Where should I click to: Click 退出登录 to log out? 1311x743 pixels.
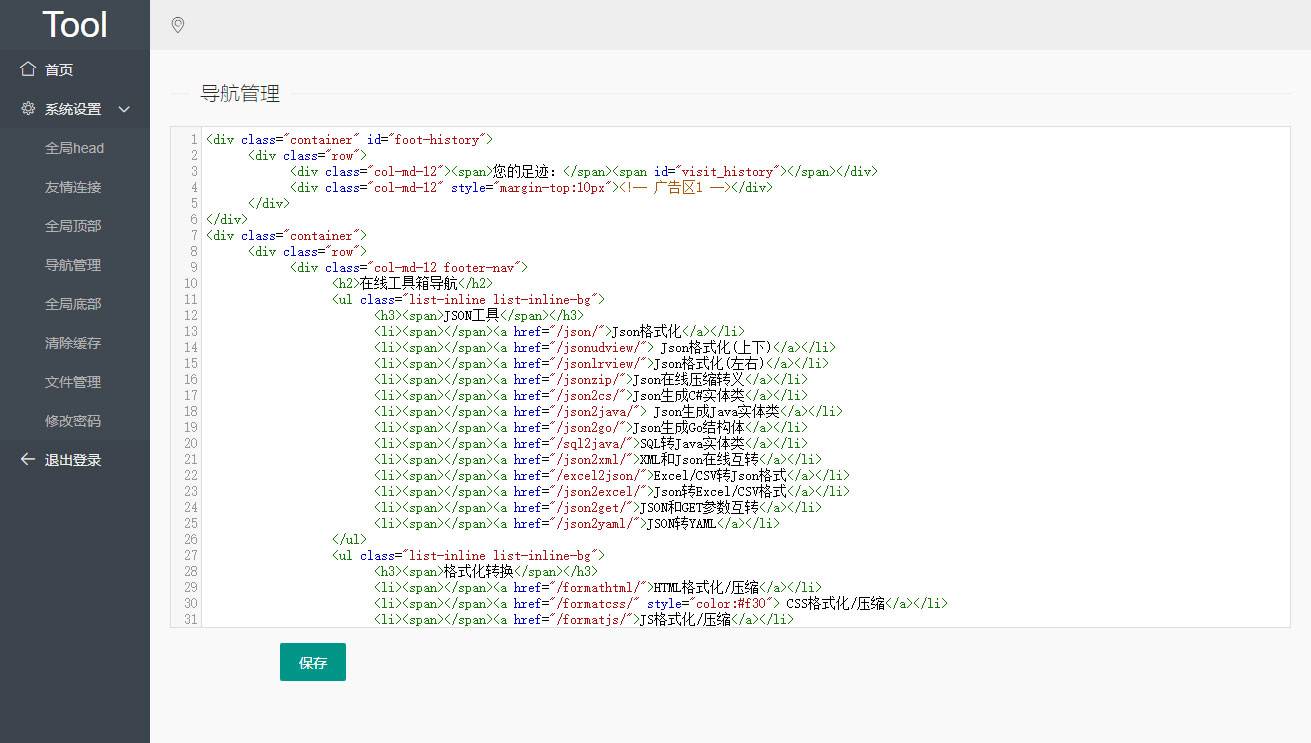pos(73,460)
